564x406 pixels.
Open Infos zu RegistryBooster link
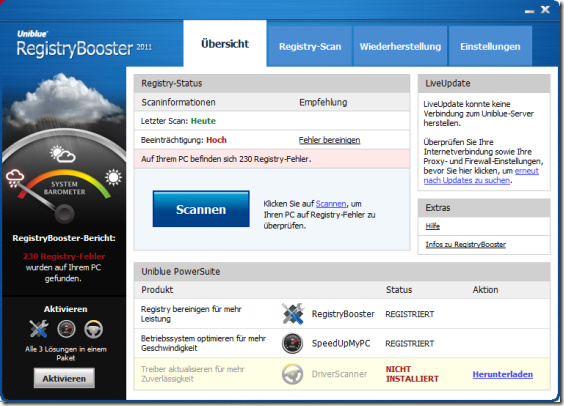466,245
